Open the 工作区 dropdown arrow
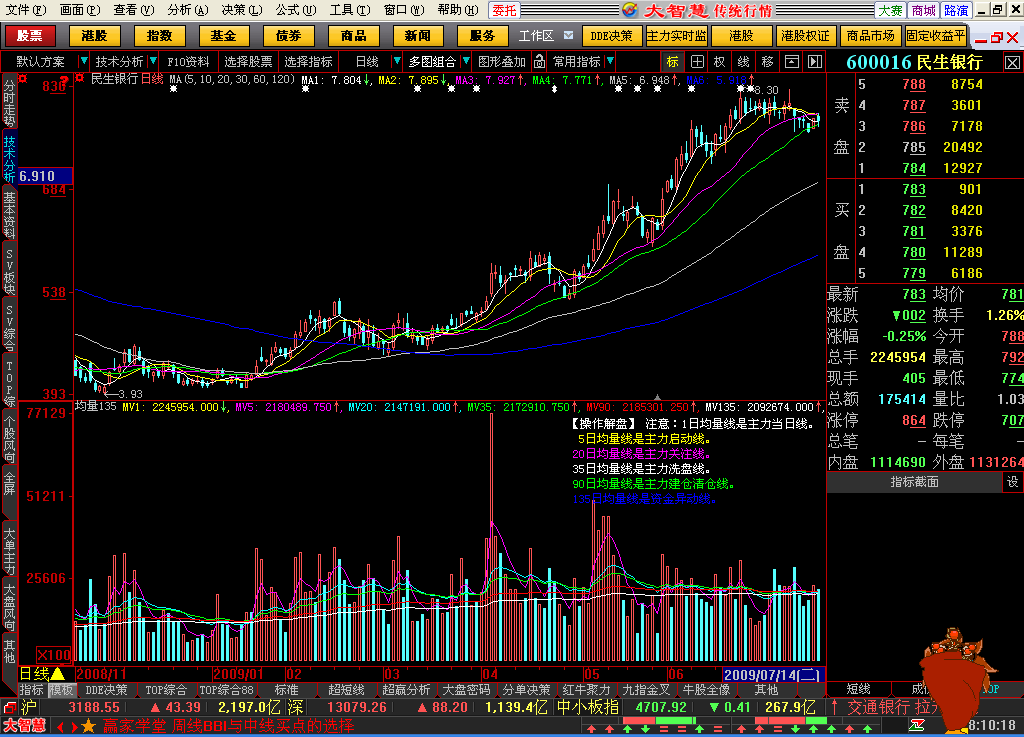The width and height of the screenshot is (1024, 737). pos(569,35)
